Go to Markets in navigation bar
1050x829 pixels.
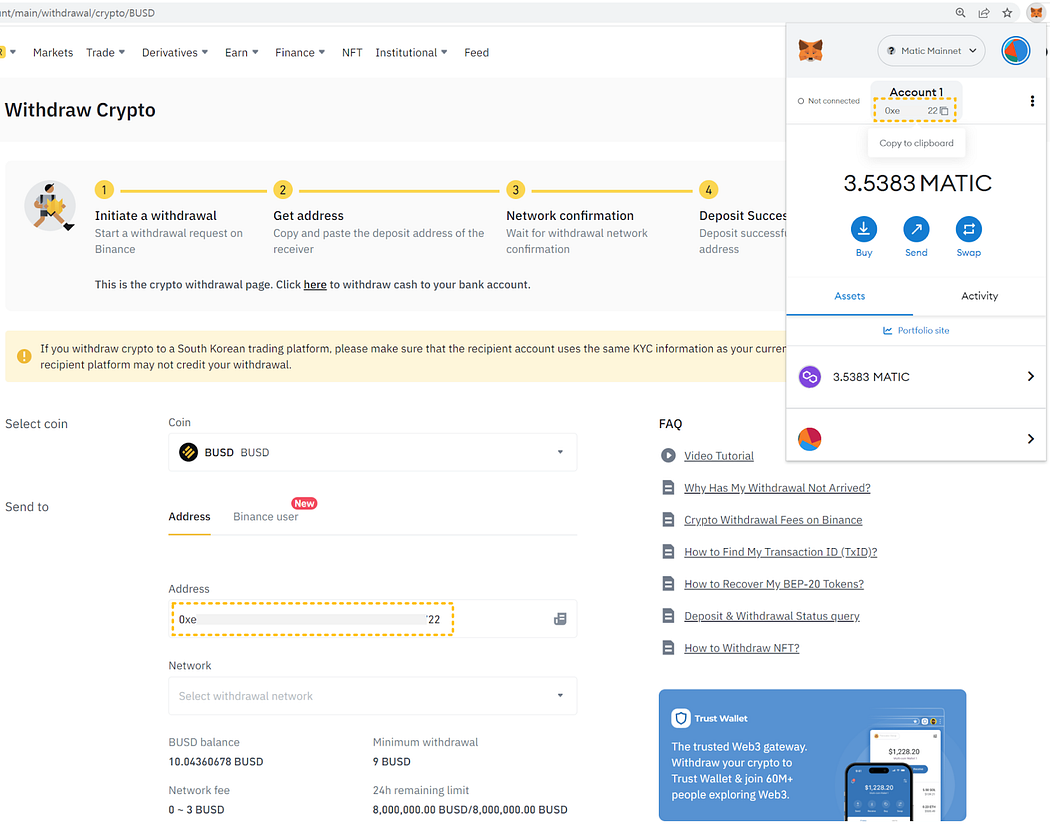[x=53, y=52]
